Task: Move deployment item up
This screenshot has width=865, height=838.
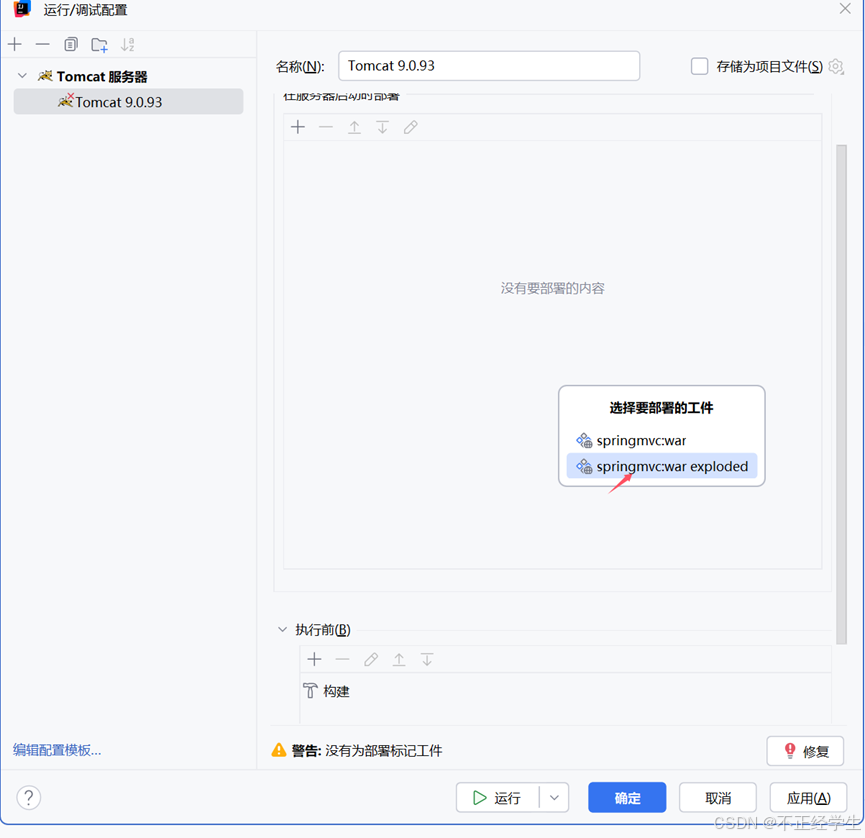Action: (354, 127)
